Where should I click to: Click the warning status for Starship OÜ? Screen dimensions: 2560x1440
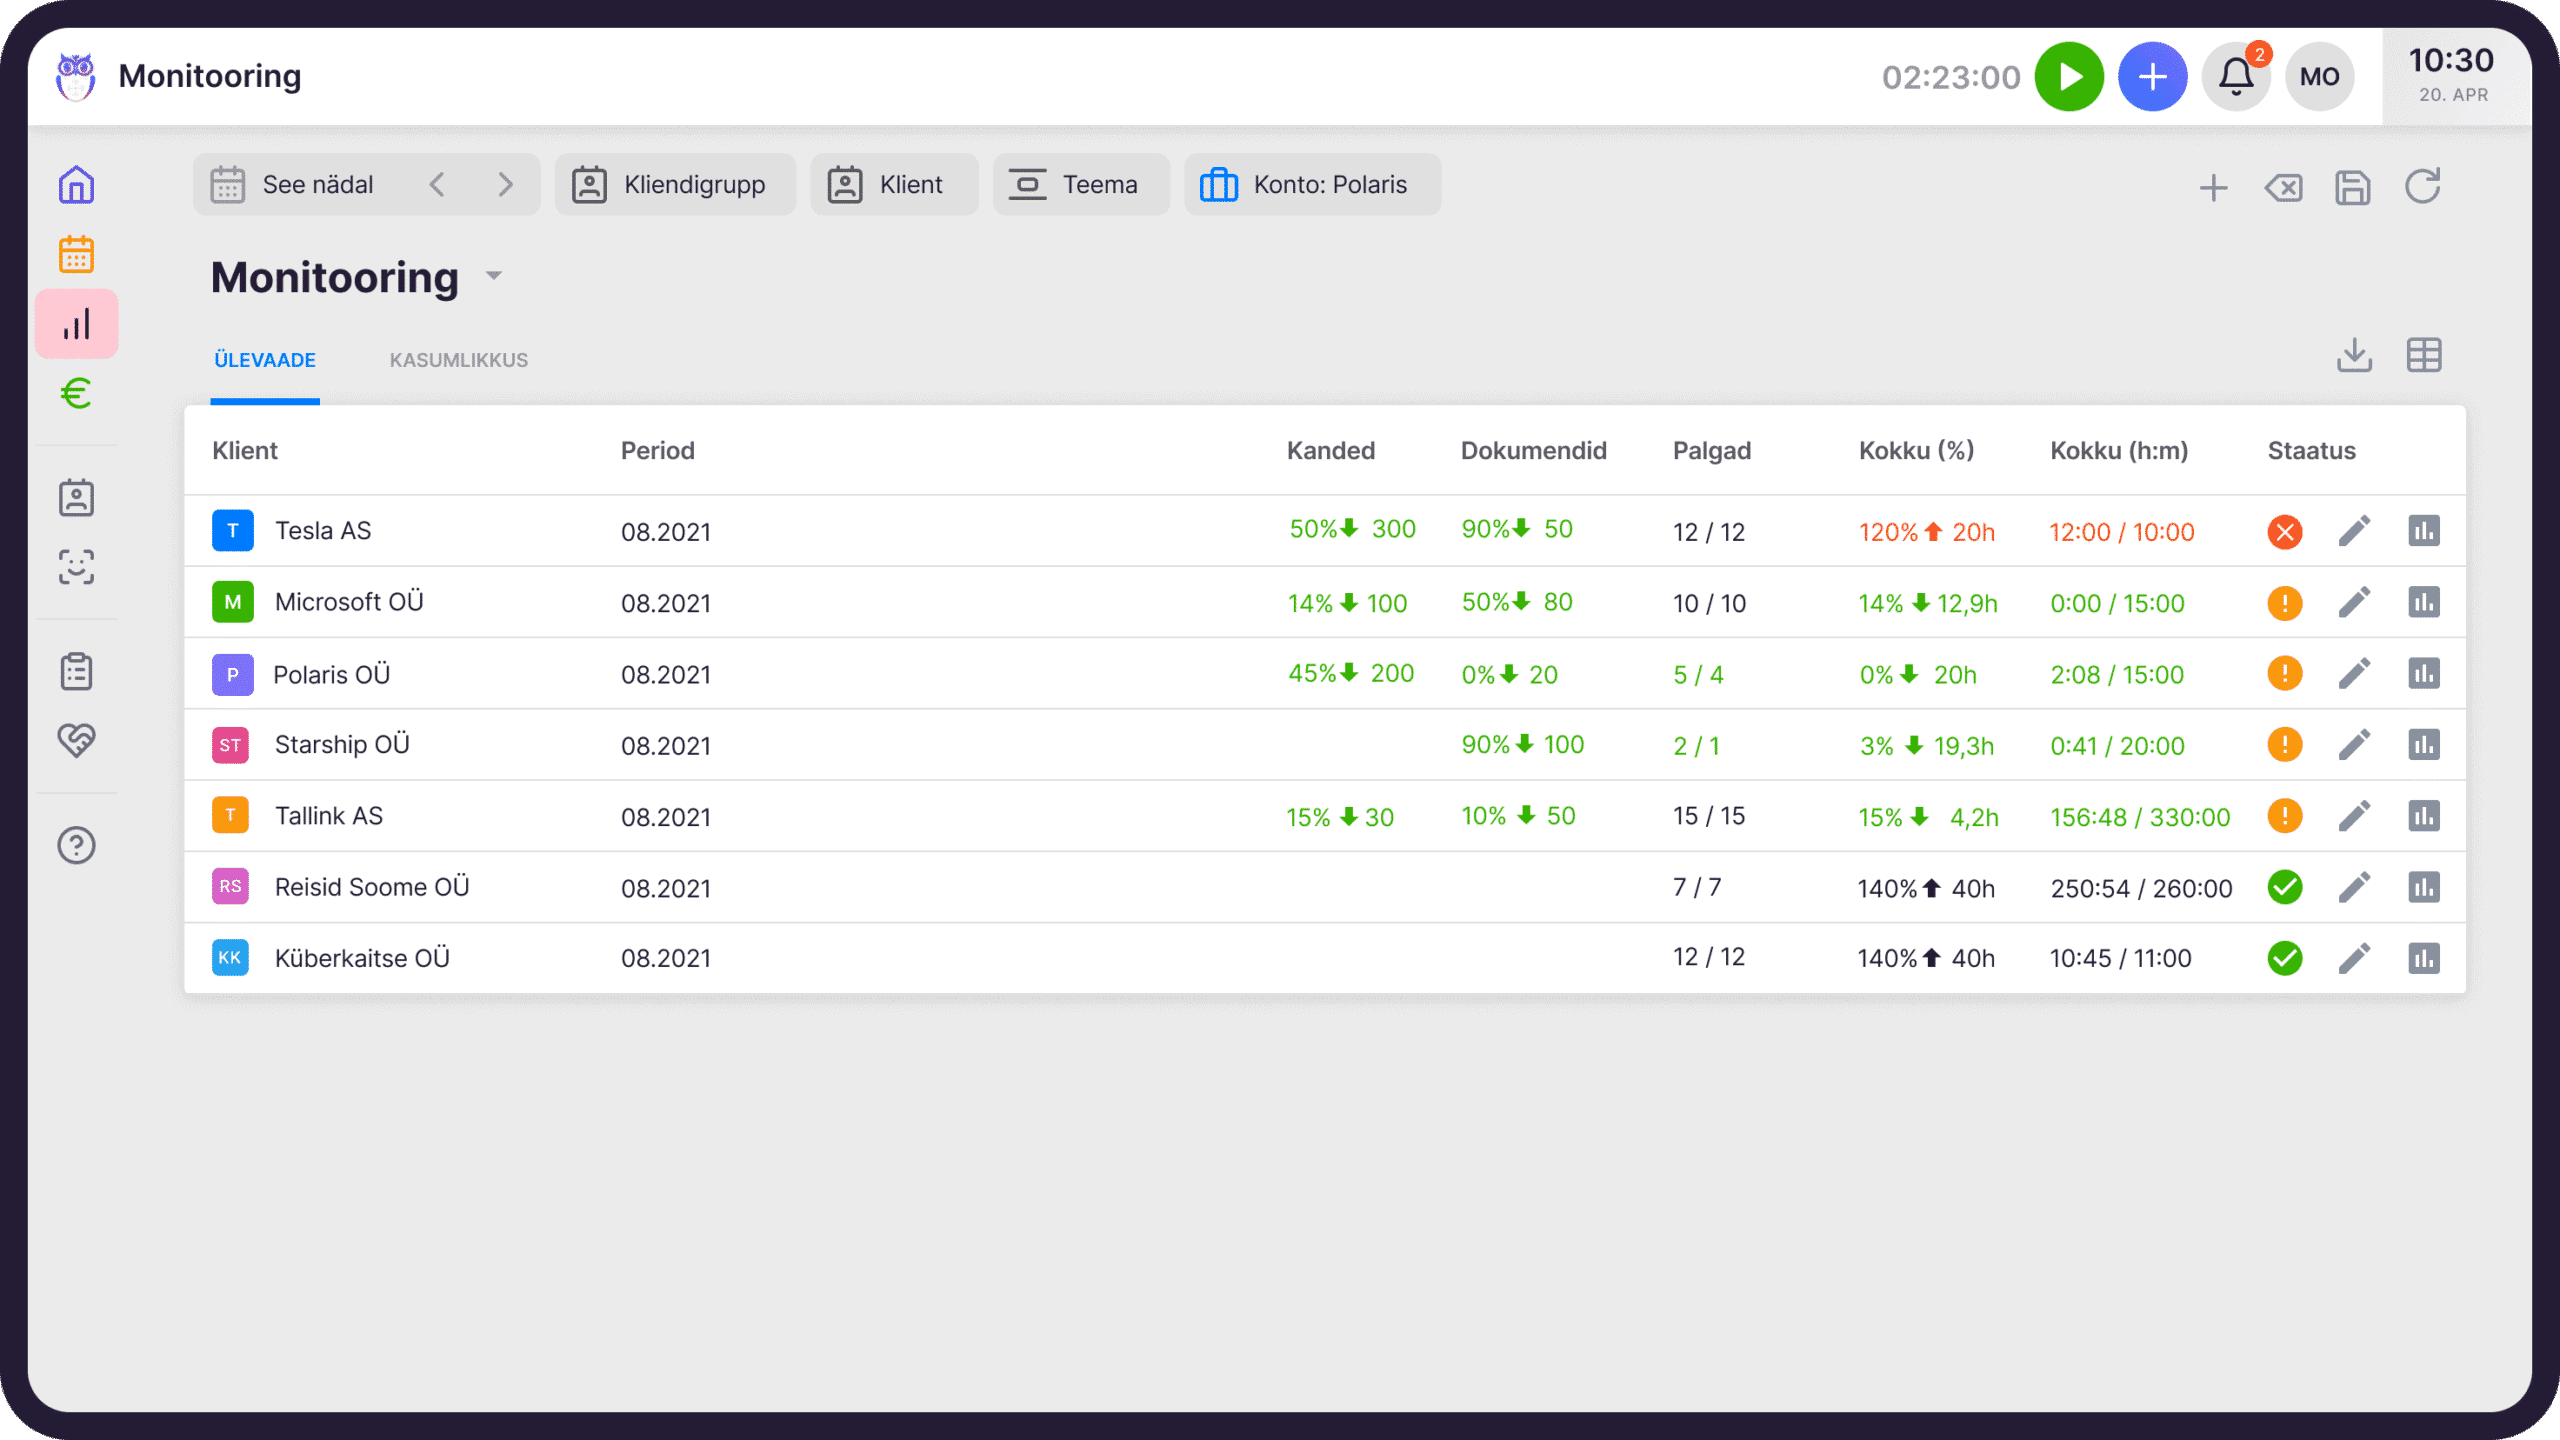point(2284,745)
